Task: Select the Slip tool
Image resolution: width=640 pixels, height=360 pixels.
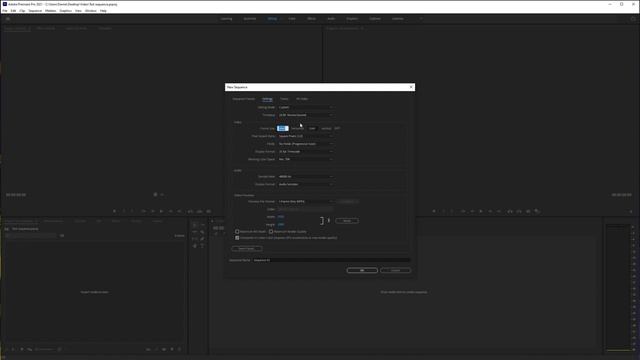Action: point(195,239)
